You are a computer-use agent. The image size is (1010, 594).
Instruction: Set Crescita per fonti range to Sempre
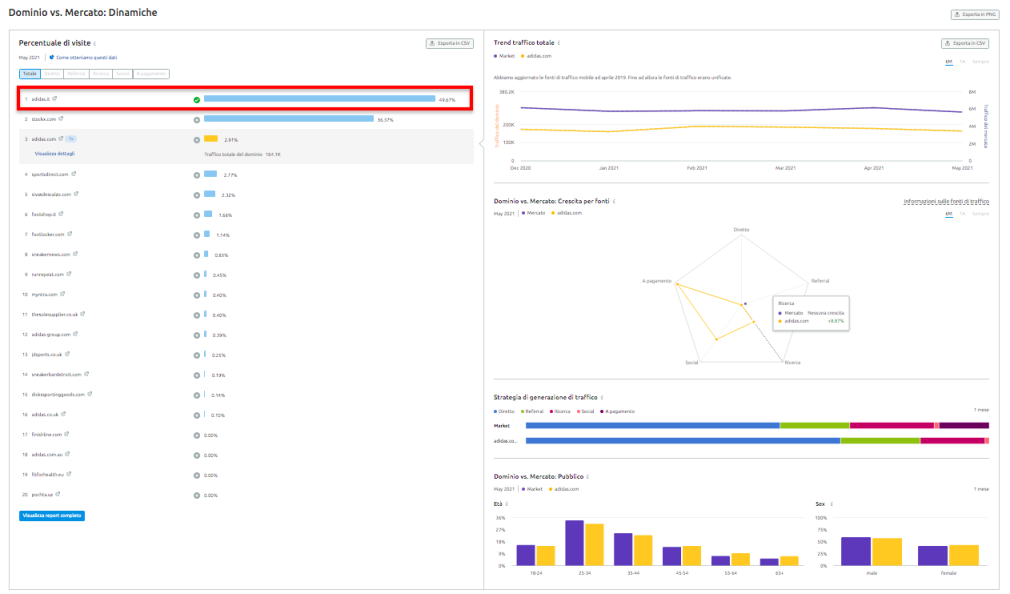click(x=980, y=214)
